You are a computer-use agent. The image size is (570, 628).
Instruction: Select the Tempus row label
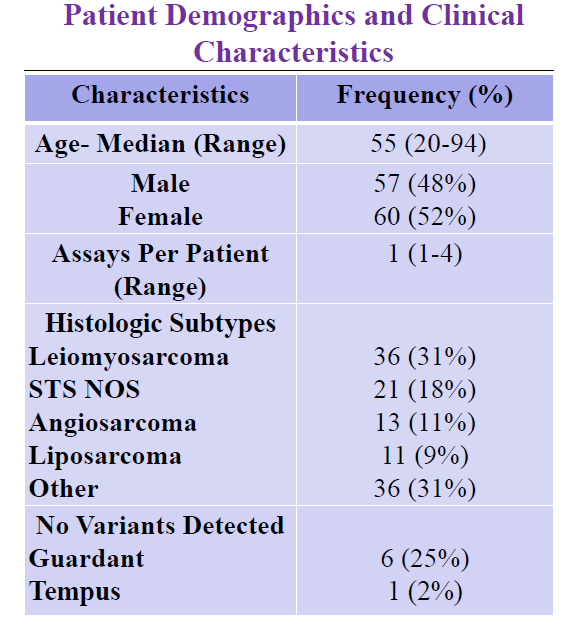pos(75,592)
